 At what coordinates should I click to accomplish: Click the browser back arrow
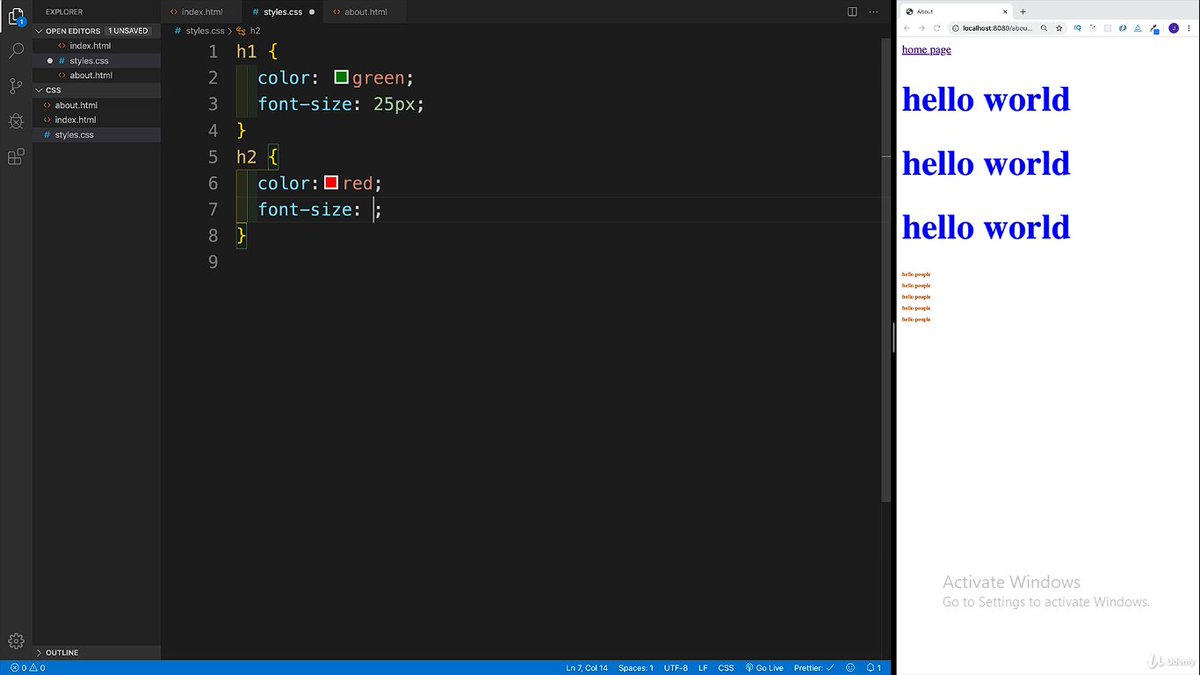pyautogui.click(x=907, y=28)
